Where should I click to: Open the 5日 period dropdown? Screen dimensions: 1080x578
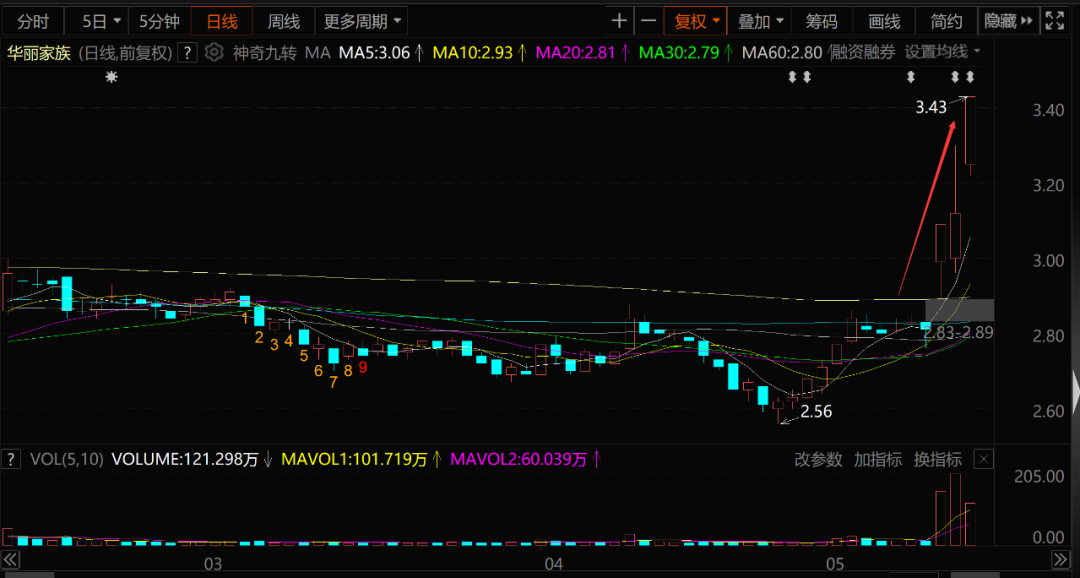[x=101, y=21]
